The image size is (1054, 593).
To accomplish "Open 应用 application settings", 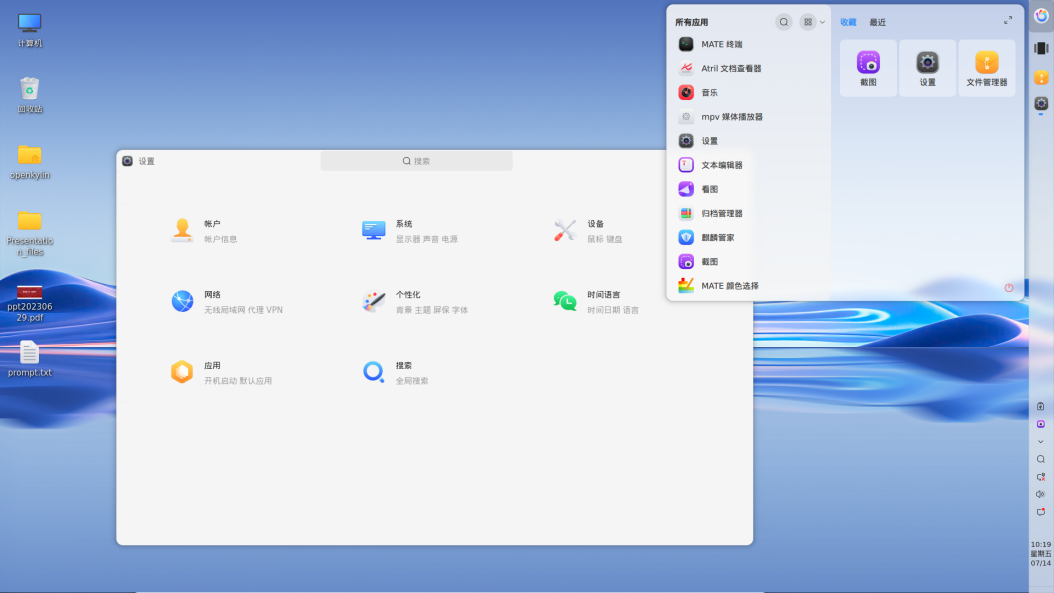I will (x=220, y=372).
